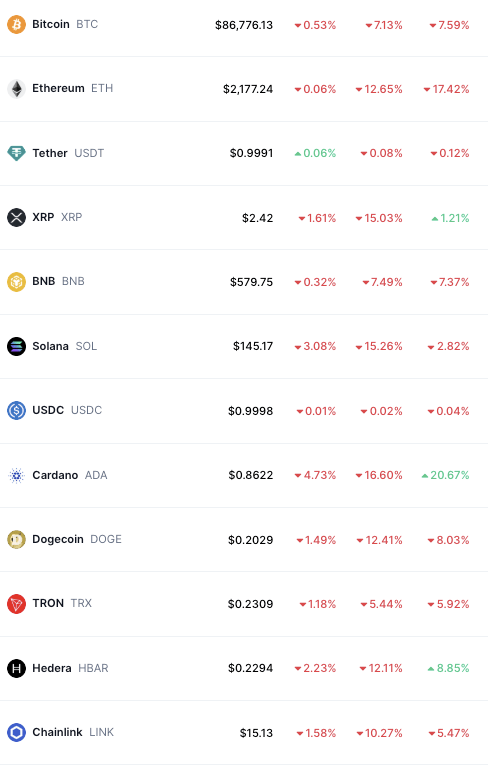Click the Bitcoin logo icon
Screen dimensions: 488x768
coord(16,24)
